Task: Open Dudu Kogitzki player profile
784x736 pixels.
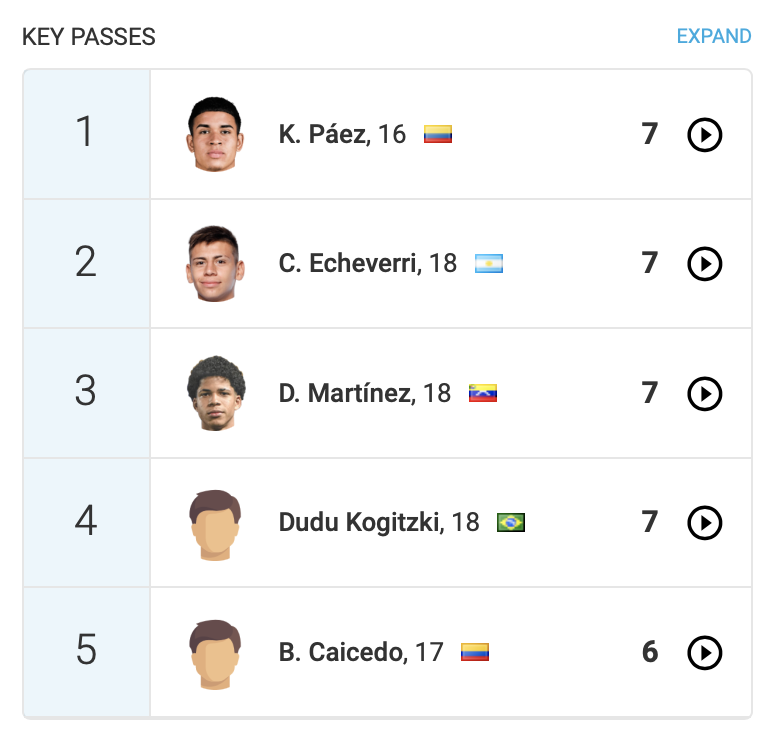Action: click(x=360, y=522)
